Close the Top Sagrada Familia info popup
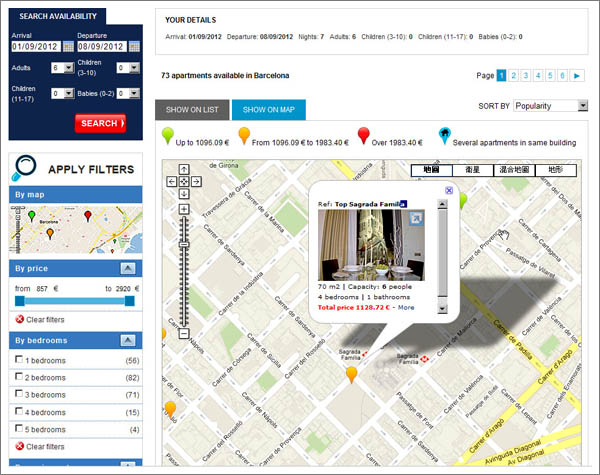 point(449,190)
